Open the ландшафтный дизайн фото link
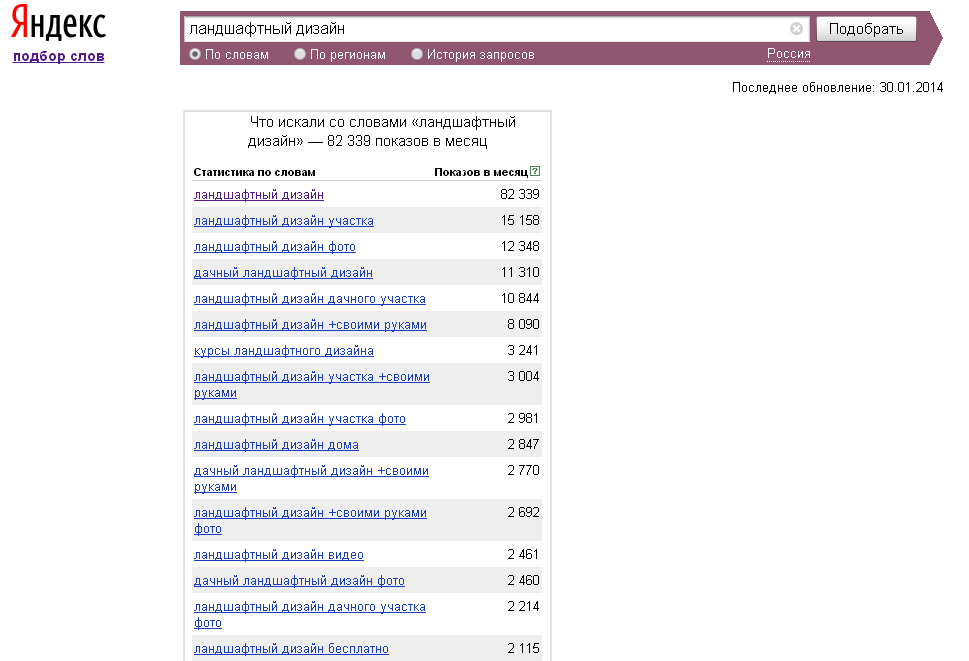Image resolution: width=969 pixels, height=661 pixels. pyautogui.click(x=275, y=246)
